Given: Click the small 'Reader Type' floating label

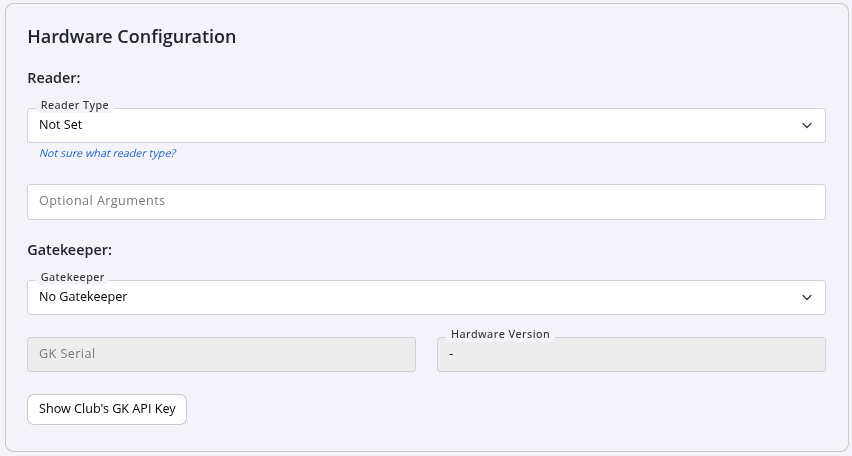Looking at the screenshot, I should pyautogui.click(x=74, y=105).
